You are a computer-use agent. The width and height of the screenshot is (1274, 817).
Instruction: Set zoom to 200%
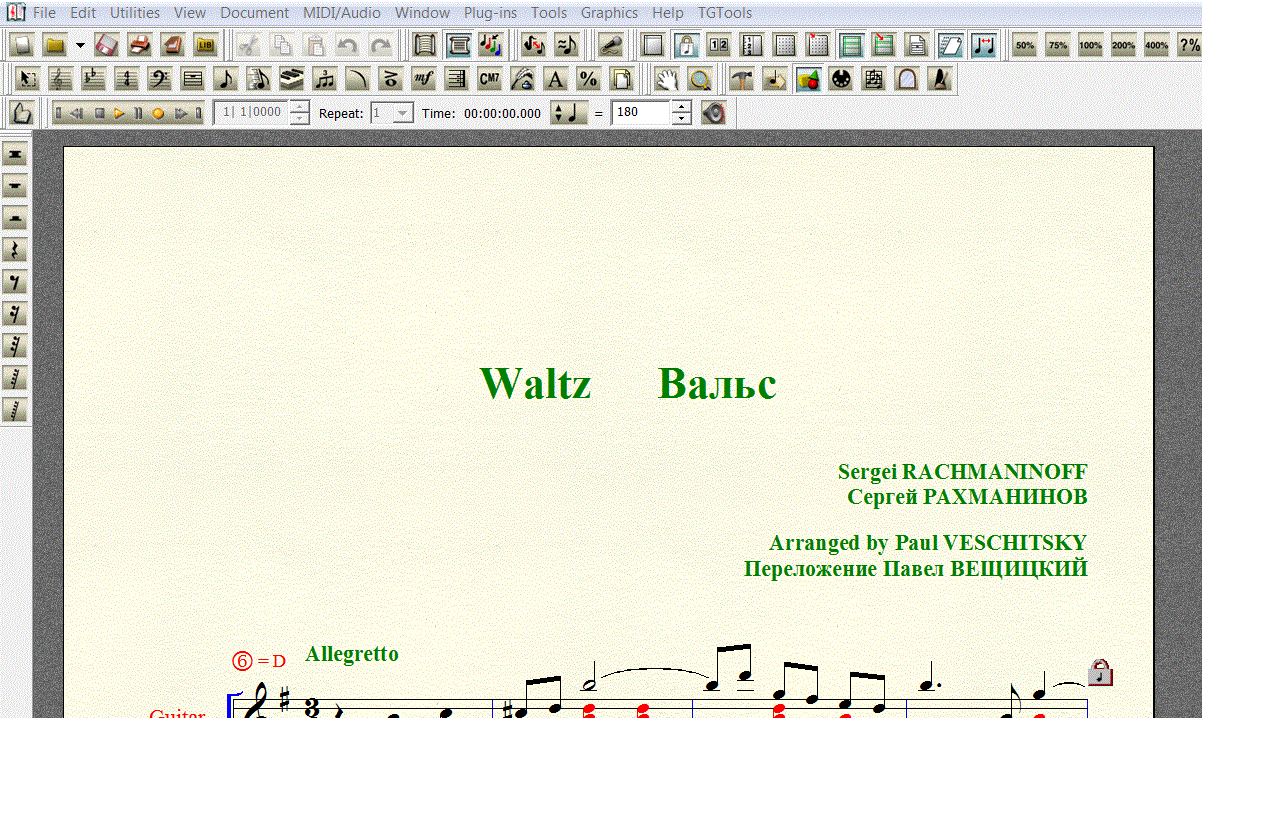pos(1124,45)
